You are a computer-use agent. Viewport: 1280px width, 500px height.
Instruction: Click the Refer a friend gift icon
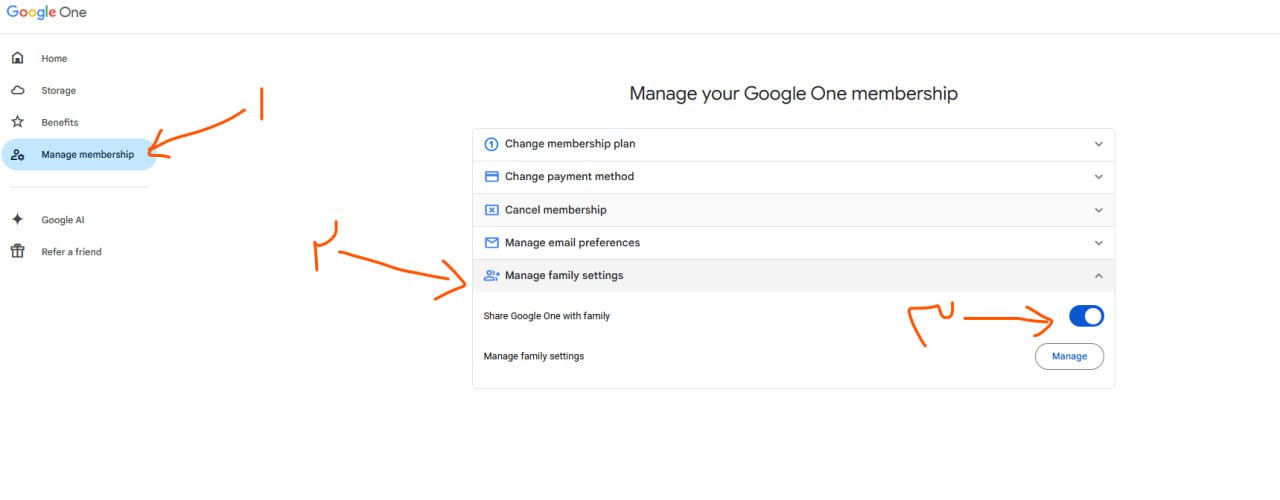17,251
